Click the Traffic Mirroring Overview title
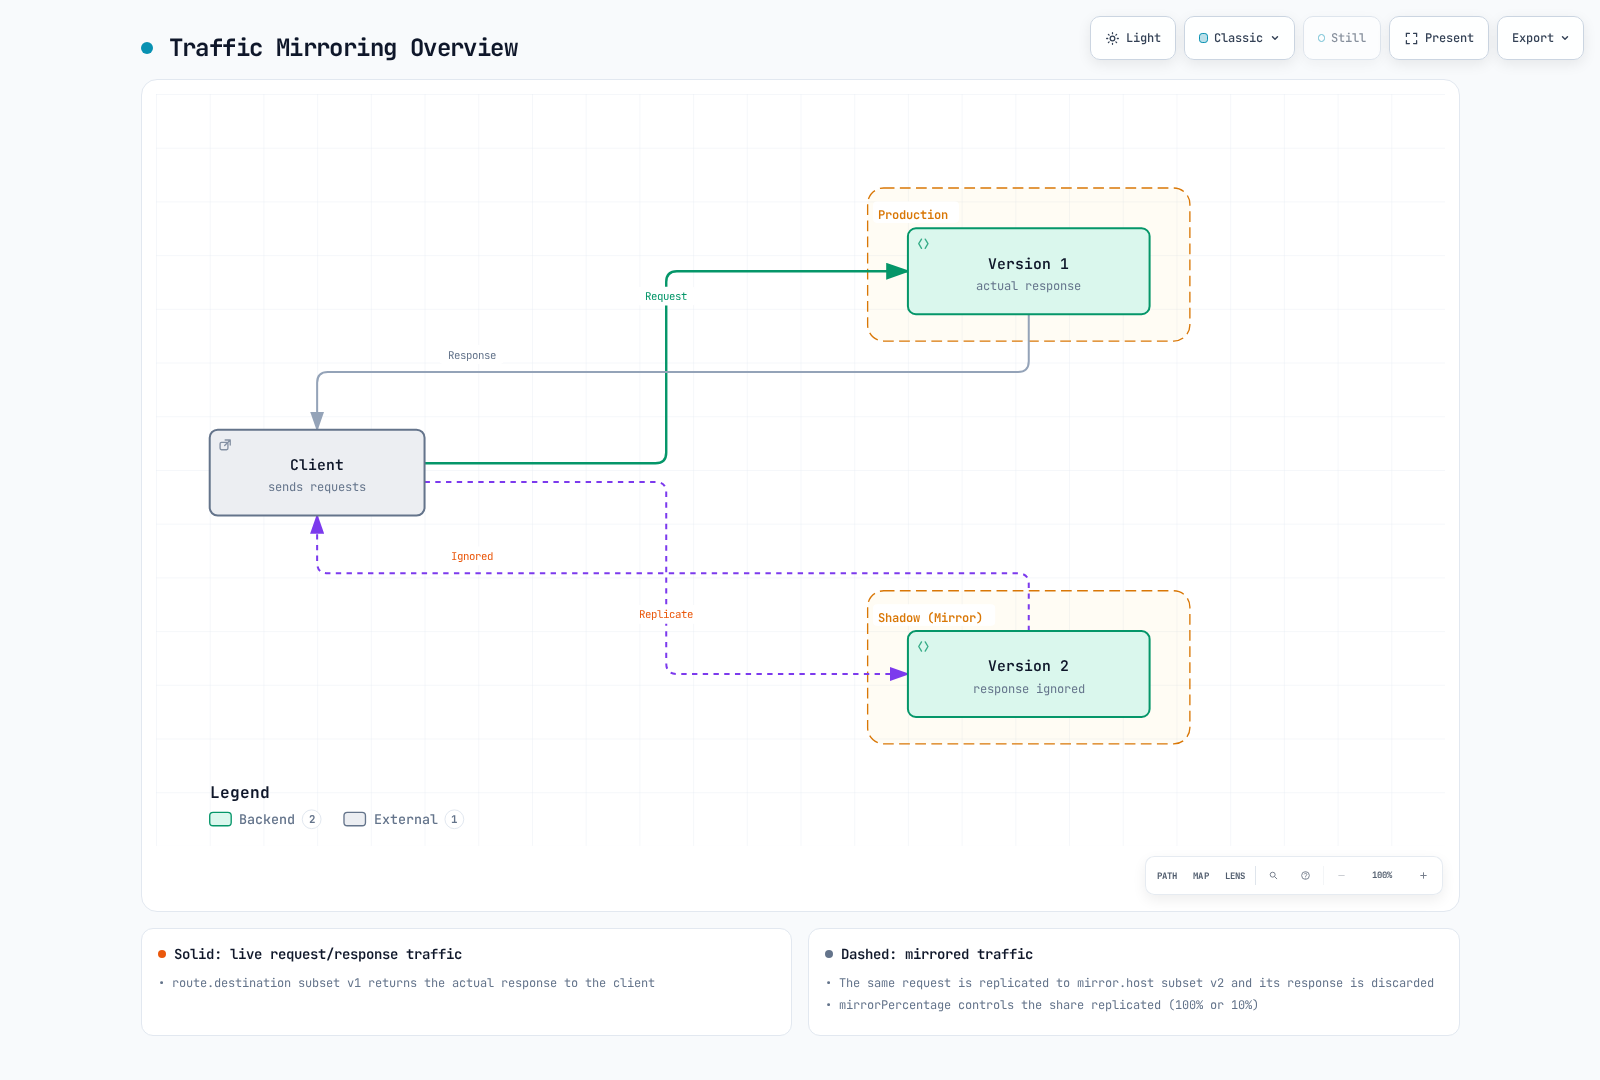The width and height of the screenshot is (1600, 1080). tap(344, 48)
